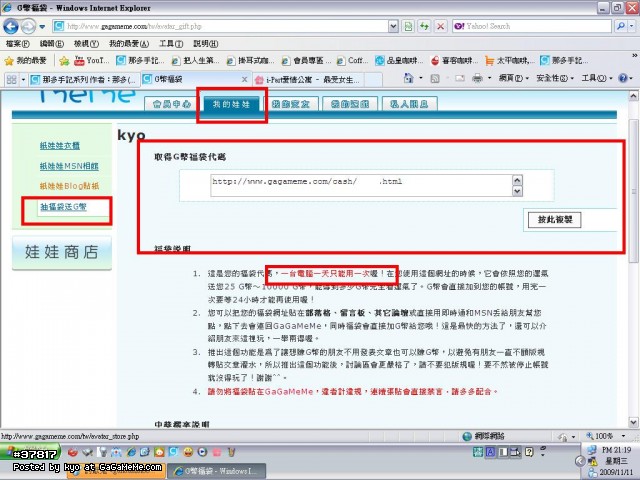Click the G幣福袋 taskbar window button
Image resolution: width=640 pixels, height=480 pixels.
point(217,471)
